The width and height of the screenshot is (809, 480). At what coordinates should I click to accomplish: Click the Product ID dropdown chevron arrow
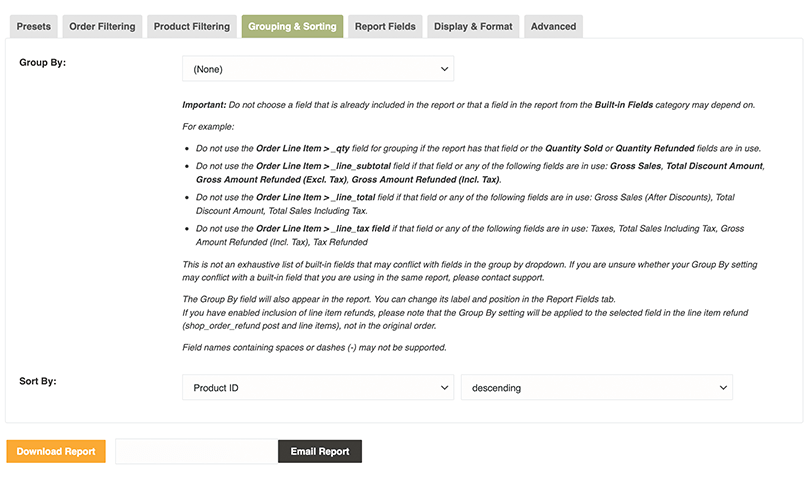coord(444,388)
